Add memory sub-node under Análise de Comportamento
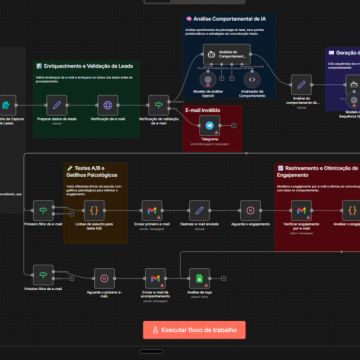The image size is (360, 360). 222,78
